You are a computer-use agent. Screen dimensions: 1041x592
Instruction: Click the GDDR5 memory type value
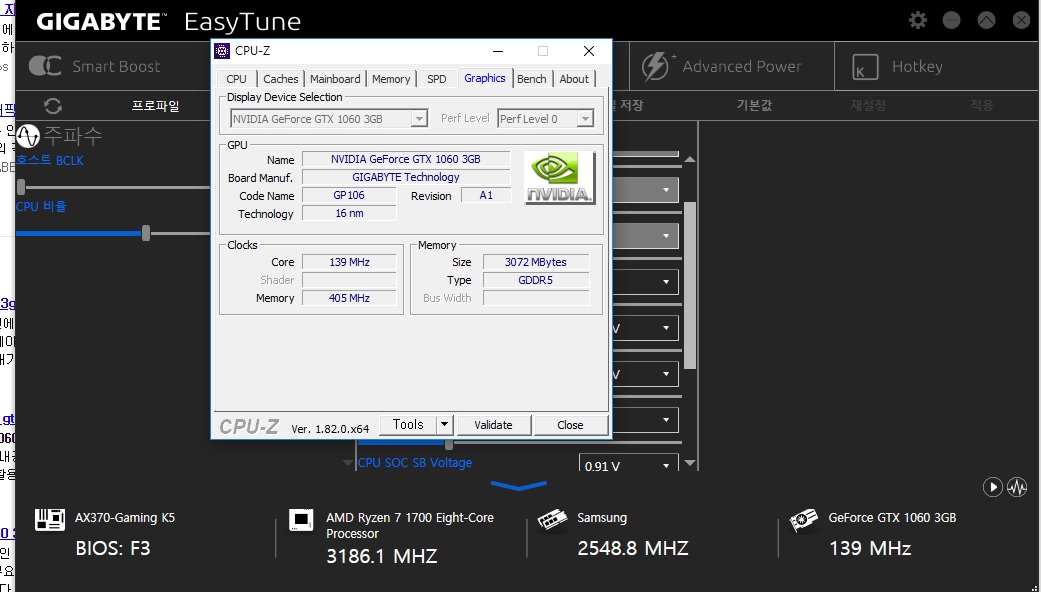coord(536,280)
